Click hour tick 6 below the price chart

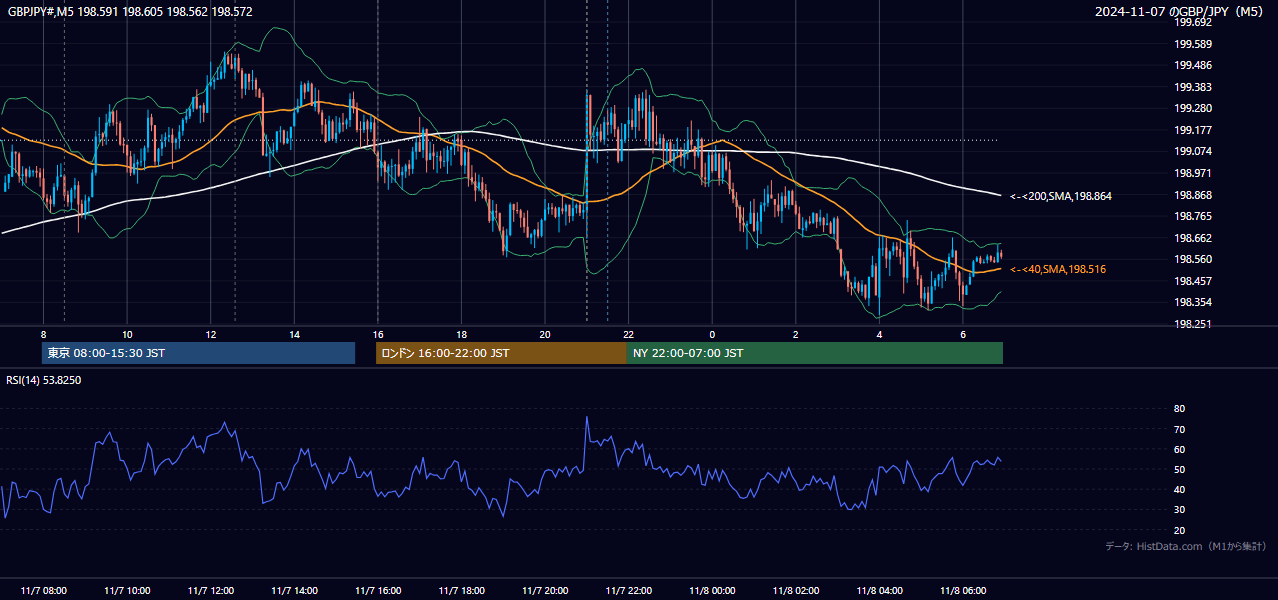tap(962, 334)
